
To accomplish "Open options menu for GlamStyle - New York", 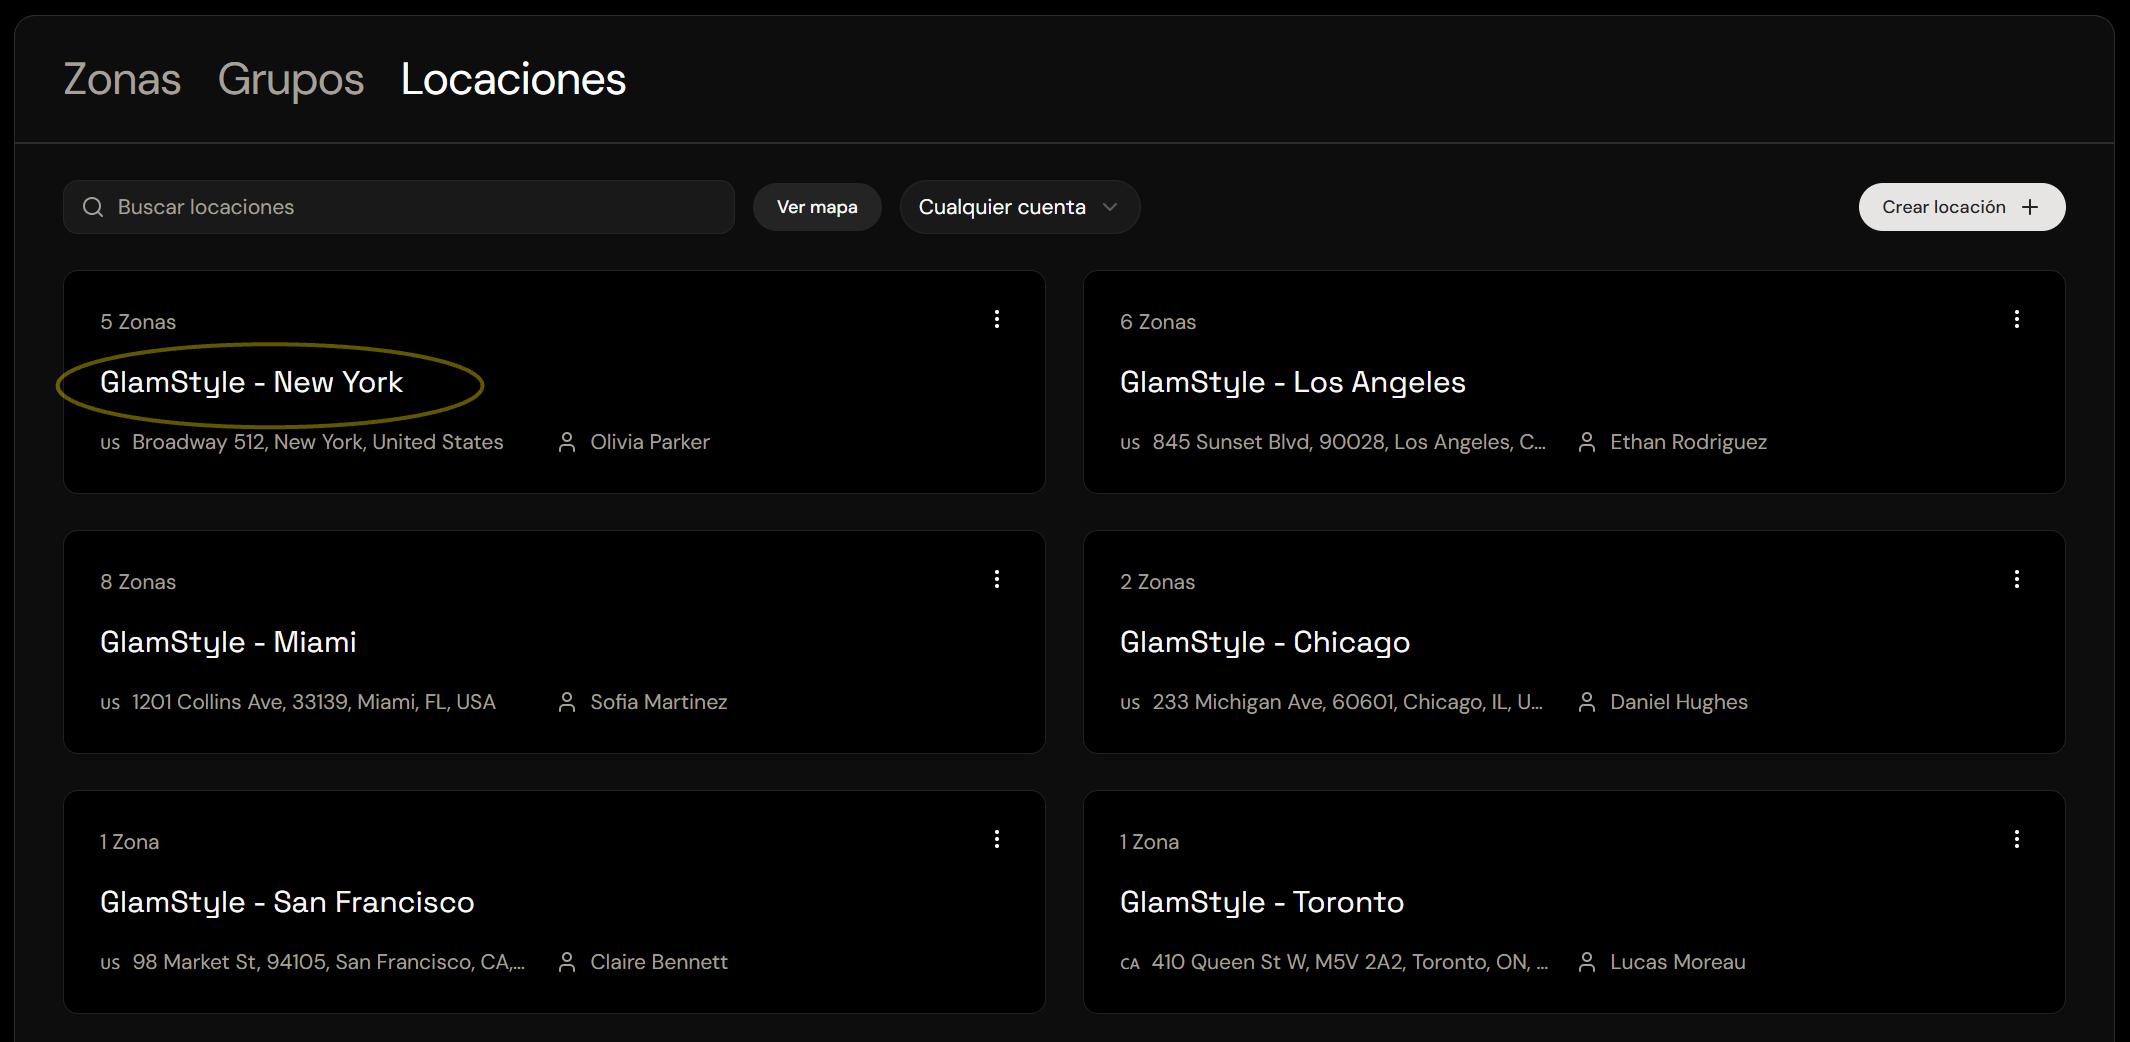I will (x=997, y=319).
